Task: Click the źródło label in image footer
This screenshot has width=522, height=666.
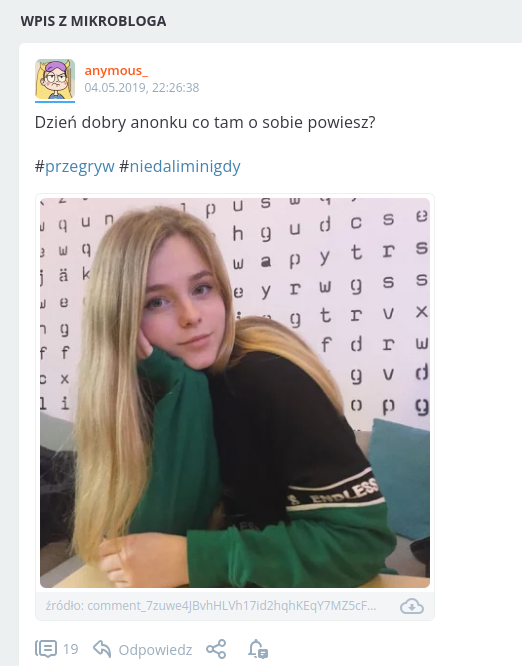Action: 65,605
